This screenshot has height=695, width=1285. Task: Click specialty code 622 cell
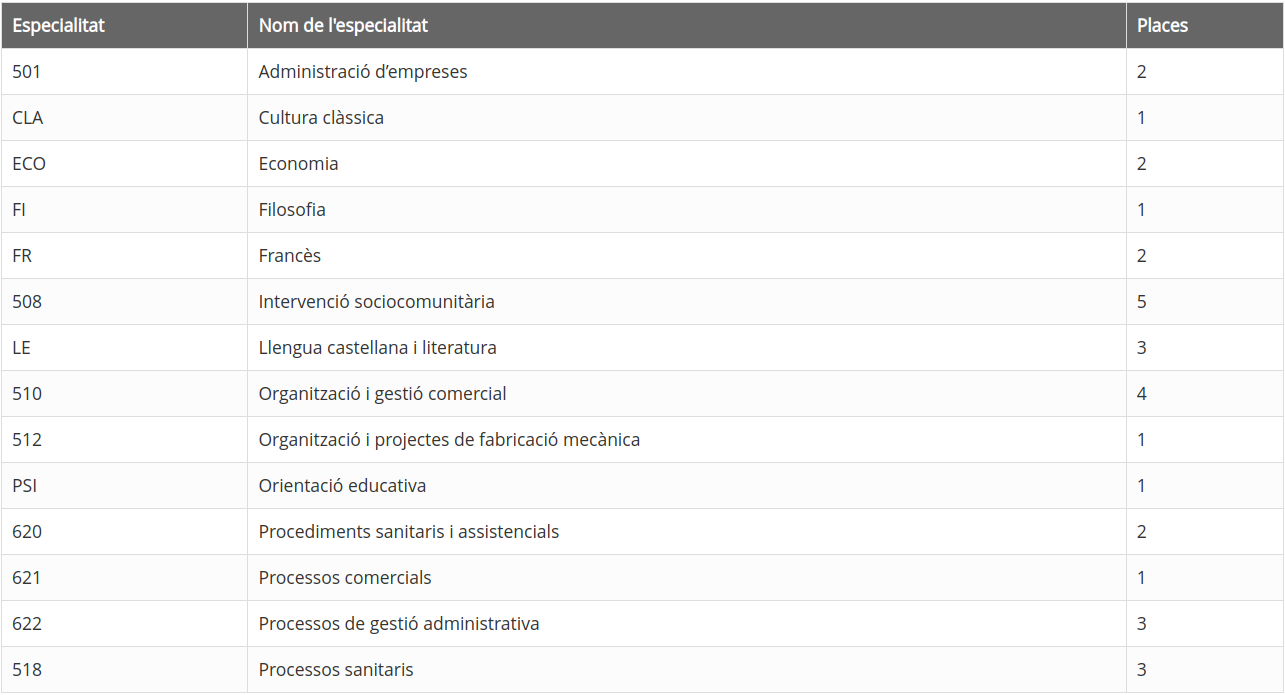pos(124,624)
